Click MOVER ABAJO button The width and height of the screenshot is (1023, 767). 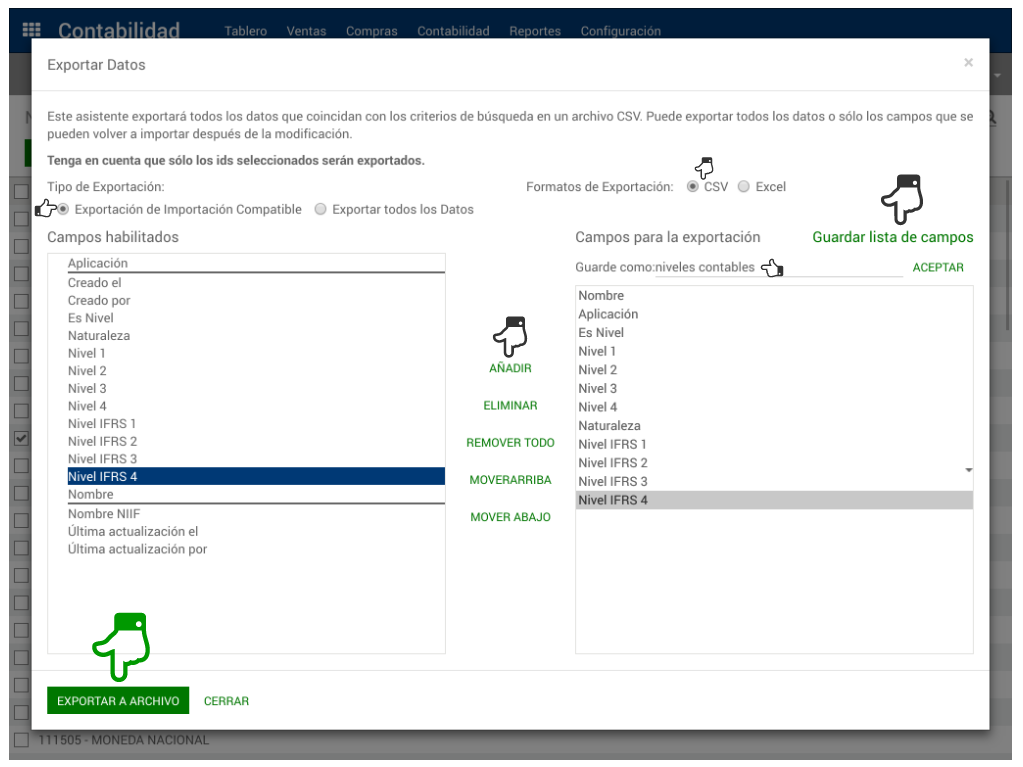510,517
